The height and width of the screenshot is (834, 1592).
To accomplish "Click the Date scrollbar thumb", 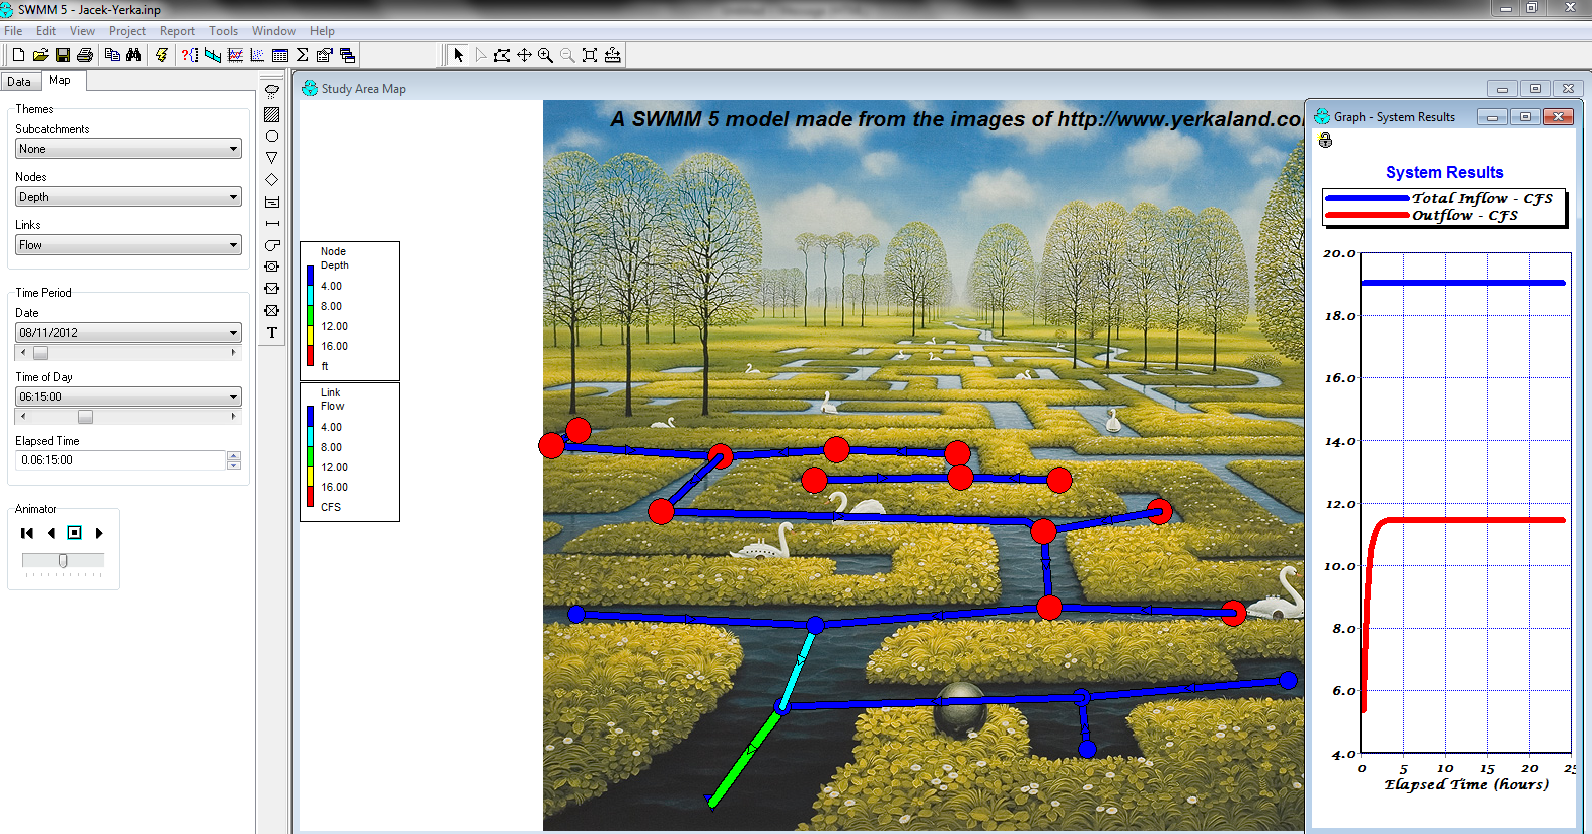I will pyautogui.click(x=40, y=353).
